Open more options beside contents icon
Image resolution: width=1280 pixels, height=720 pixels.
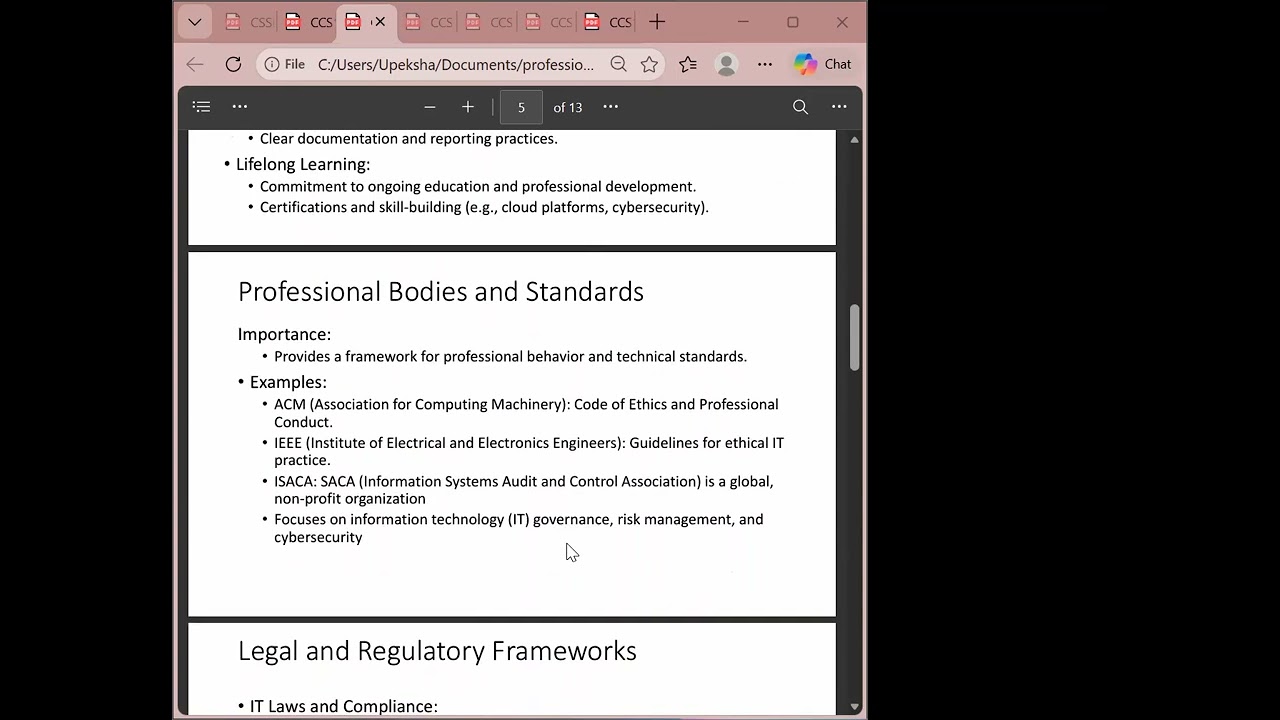pyautogui.click(x=240, y=107)
